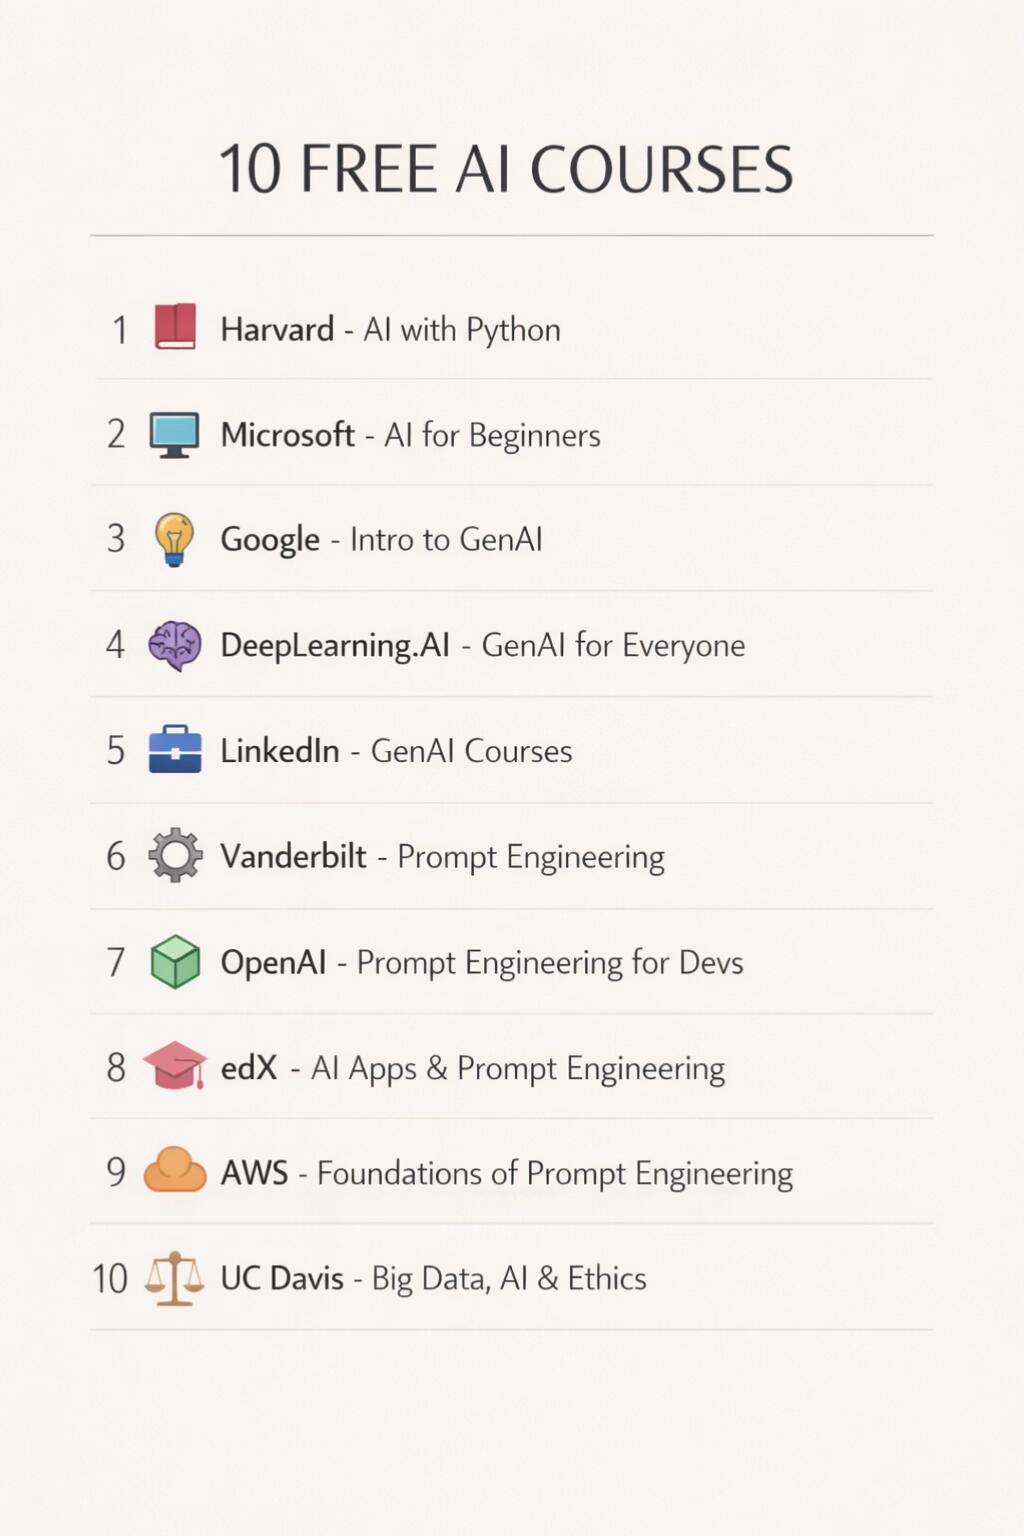This screenshot has height=1536, width=1024.
Task: Click the purple brain icon for DeepLearning.AI
Action: coord(175,645)
